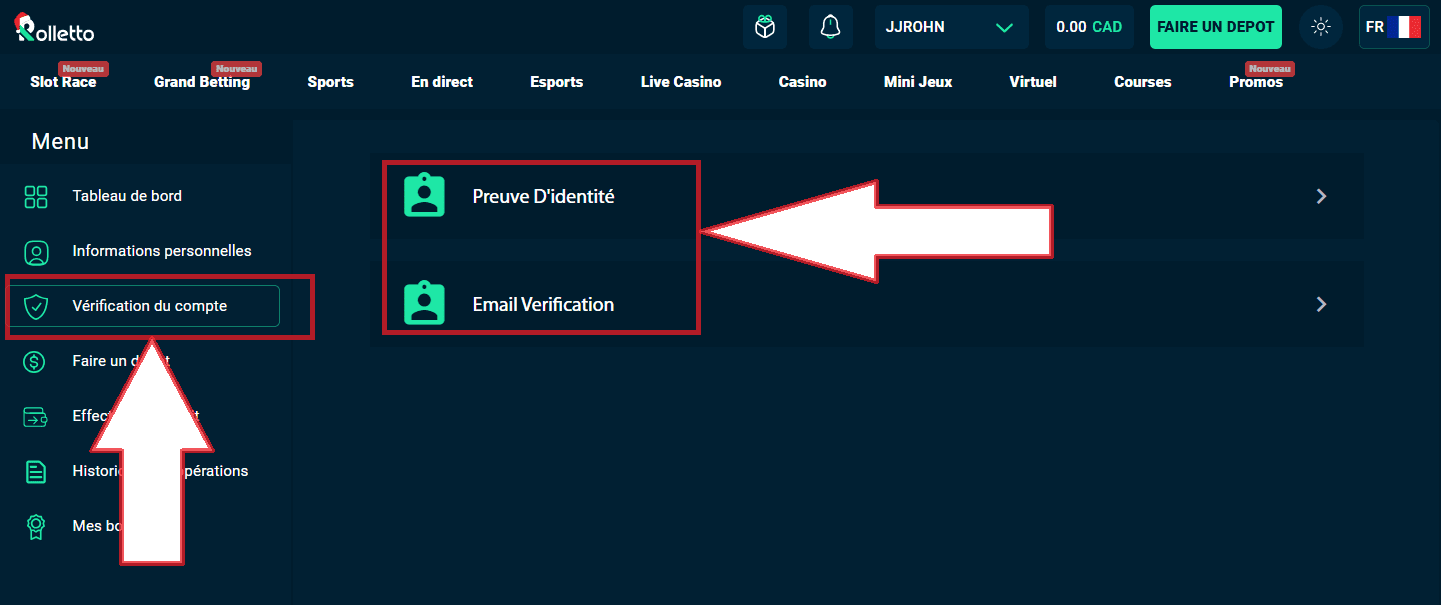The width and height of the screenshot is (1441, 605).
Task: Go to the Casino section
Action: (802, 82)
